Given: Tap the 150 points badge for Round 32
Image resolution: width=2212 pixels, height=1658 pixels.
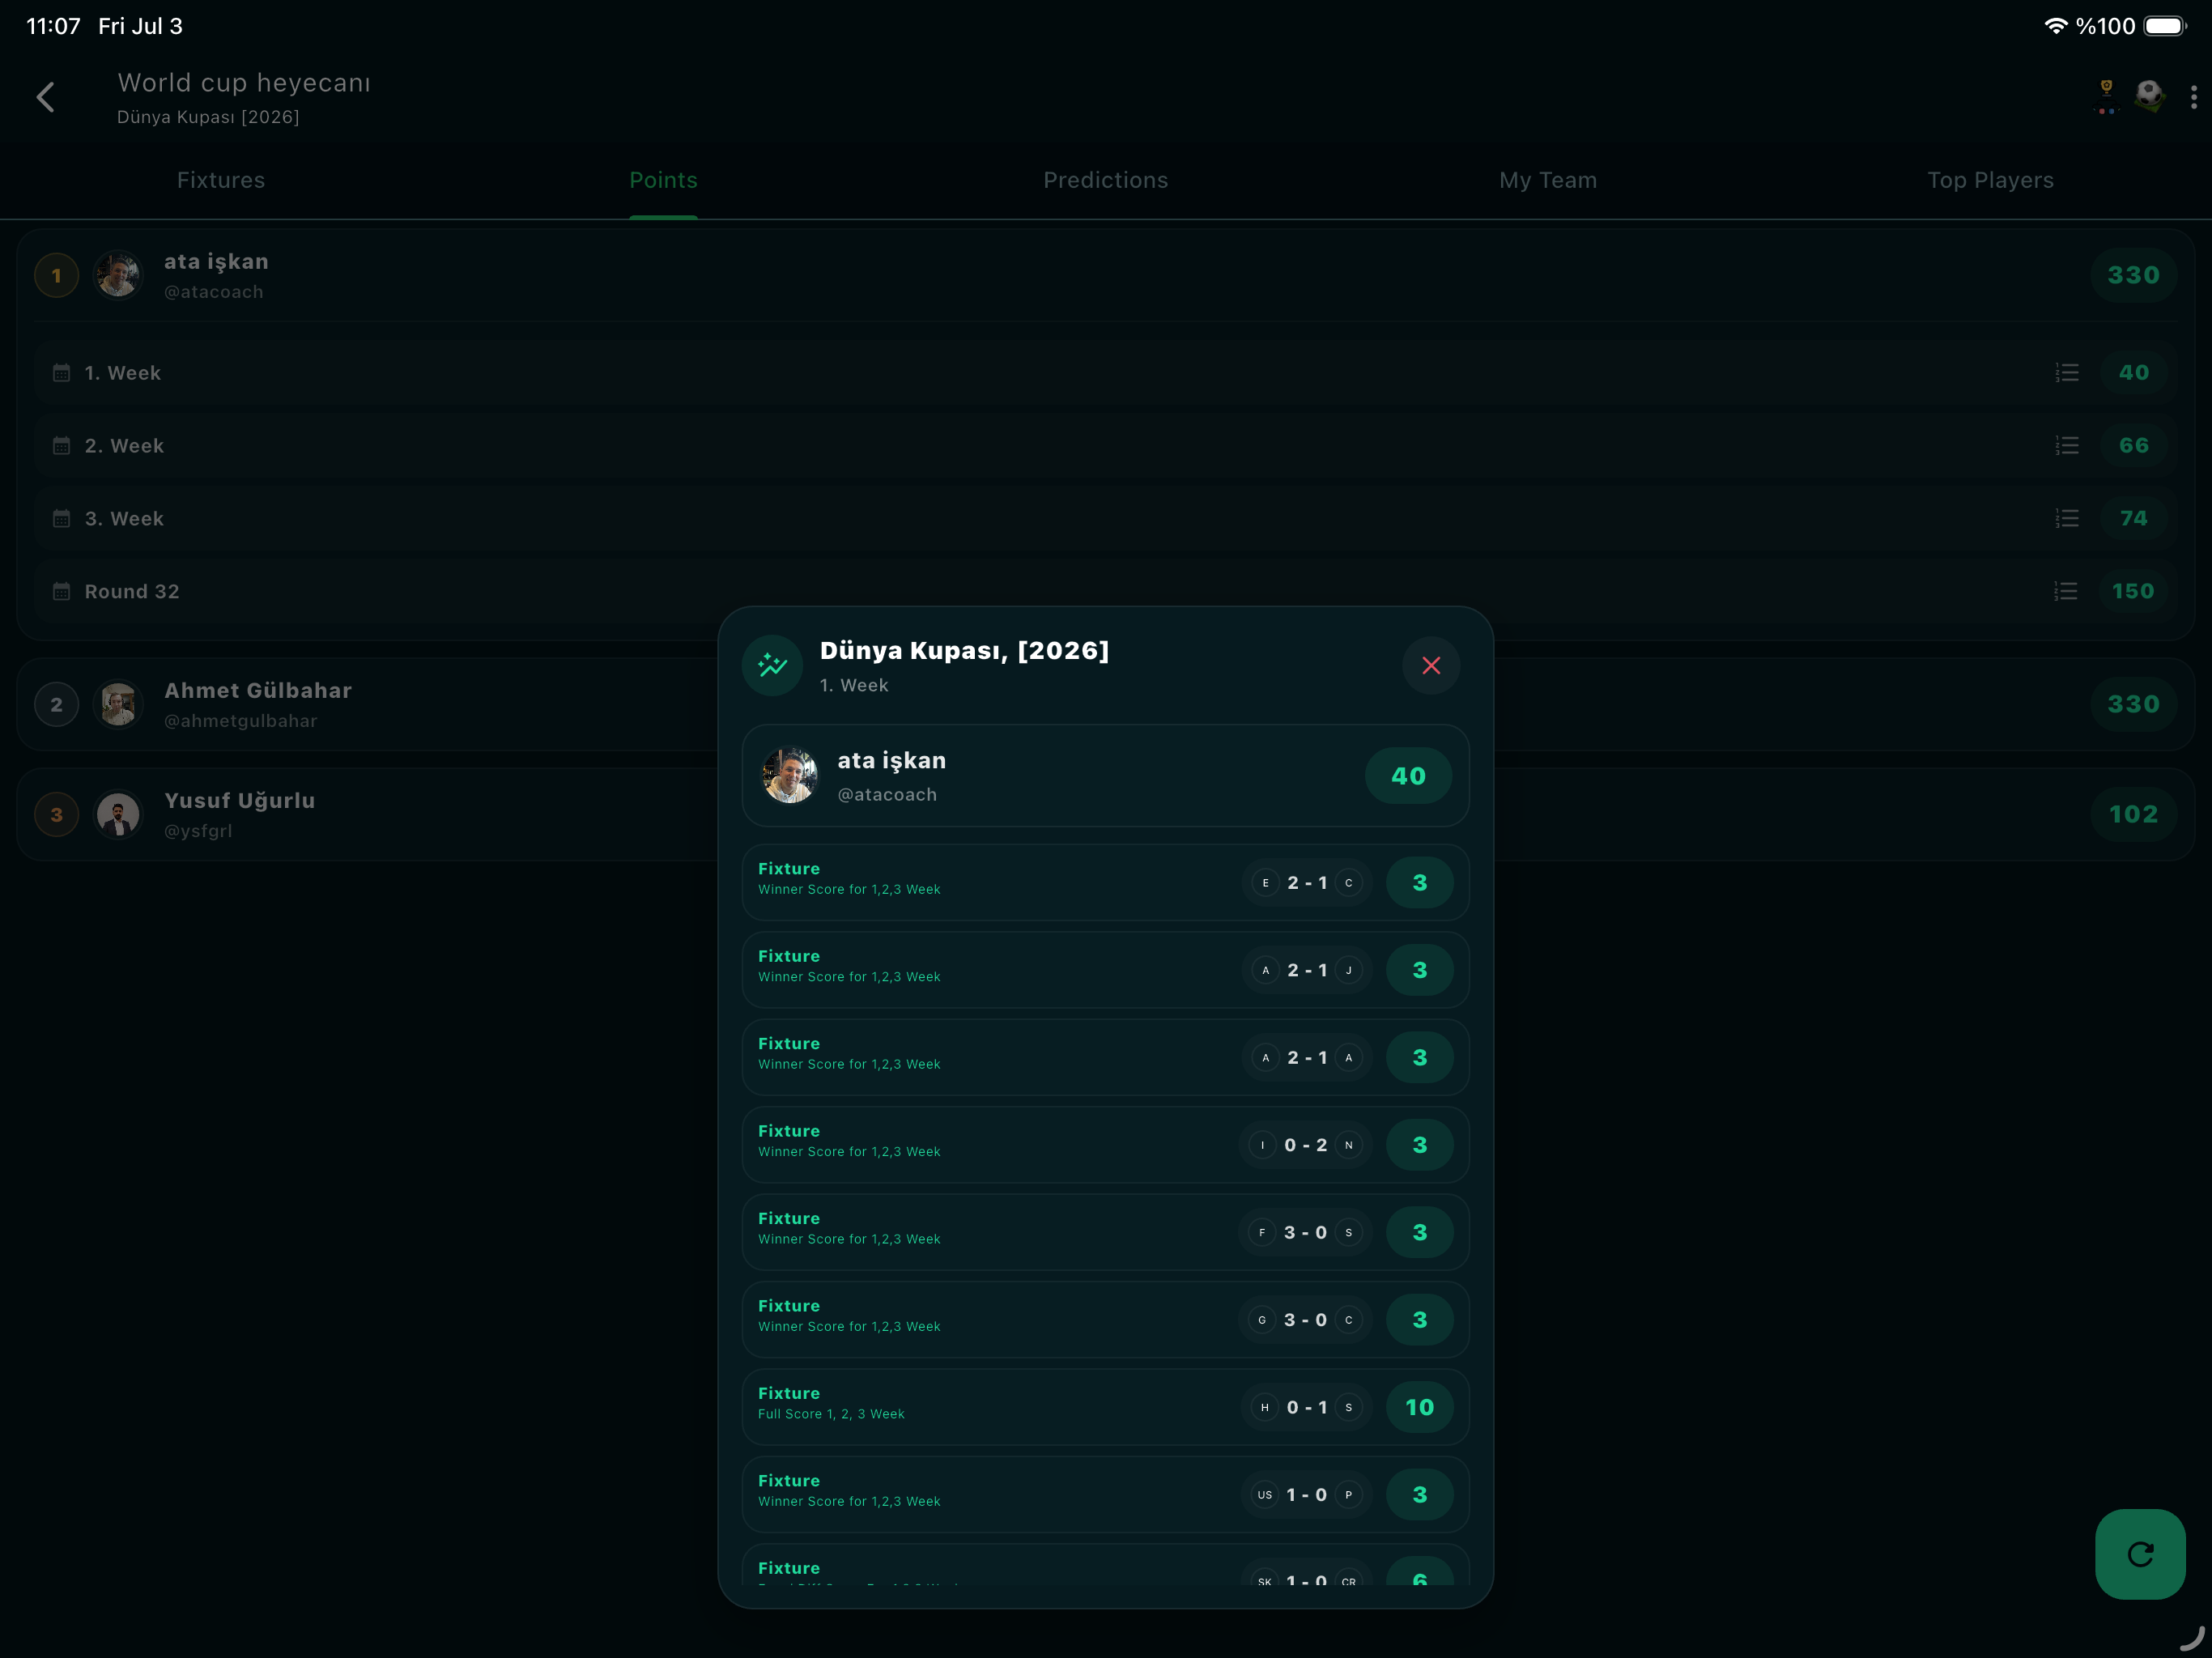Looking at the screenshot, I should (x=2133, y=591).
